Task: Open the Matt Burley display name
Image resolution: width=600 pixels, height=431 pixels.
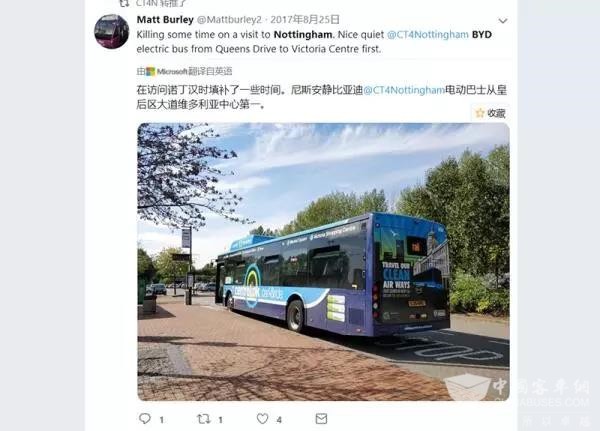Action: coord(165,20)
